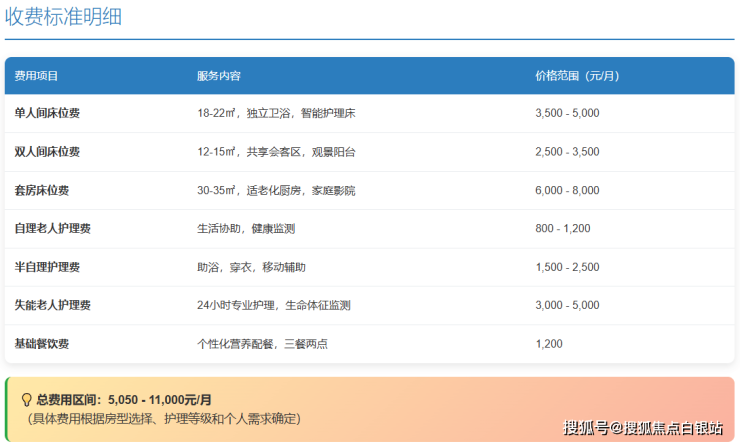The height and width of the screenshot is (444, 740).
Task: Select the 服务内容 column header
Action: click(219, 76)
